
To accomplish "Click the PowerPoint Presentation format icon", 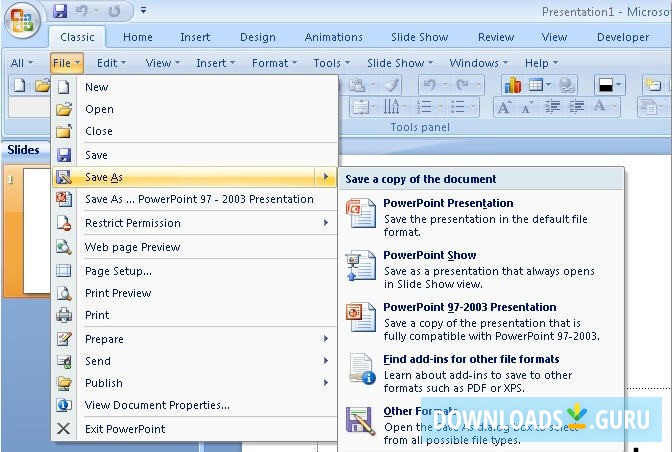I will click(360, 213).
